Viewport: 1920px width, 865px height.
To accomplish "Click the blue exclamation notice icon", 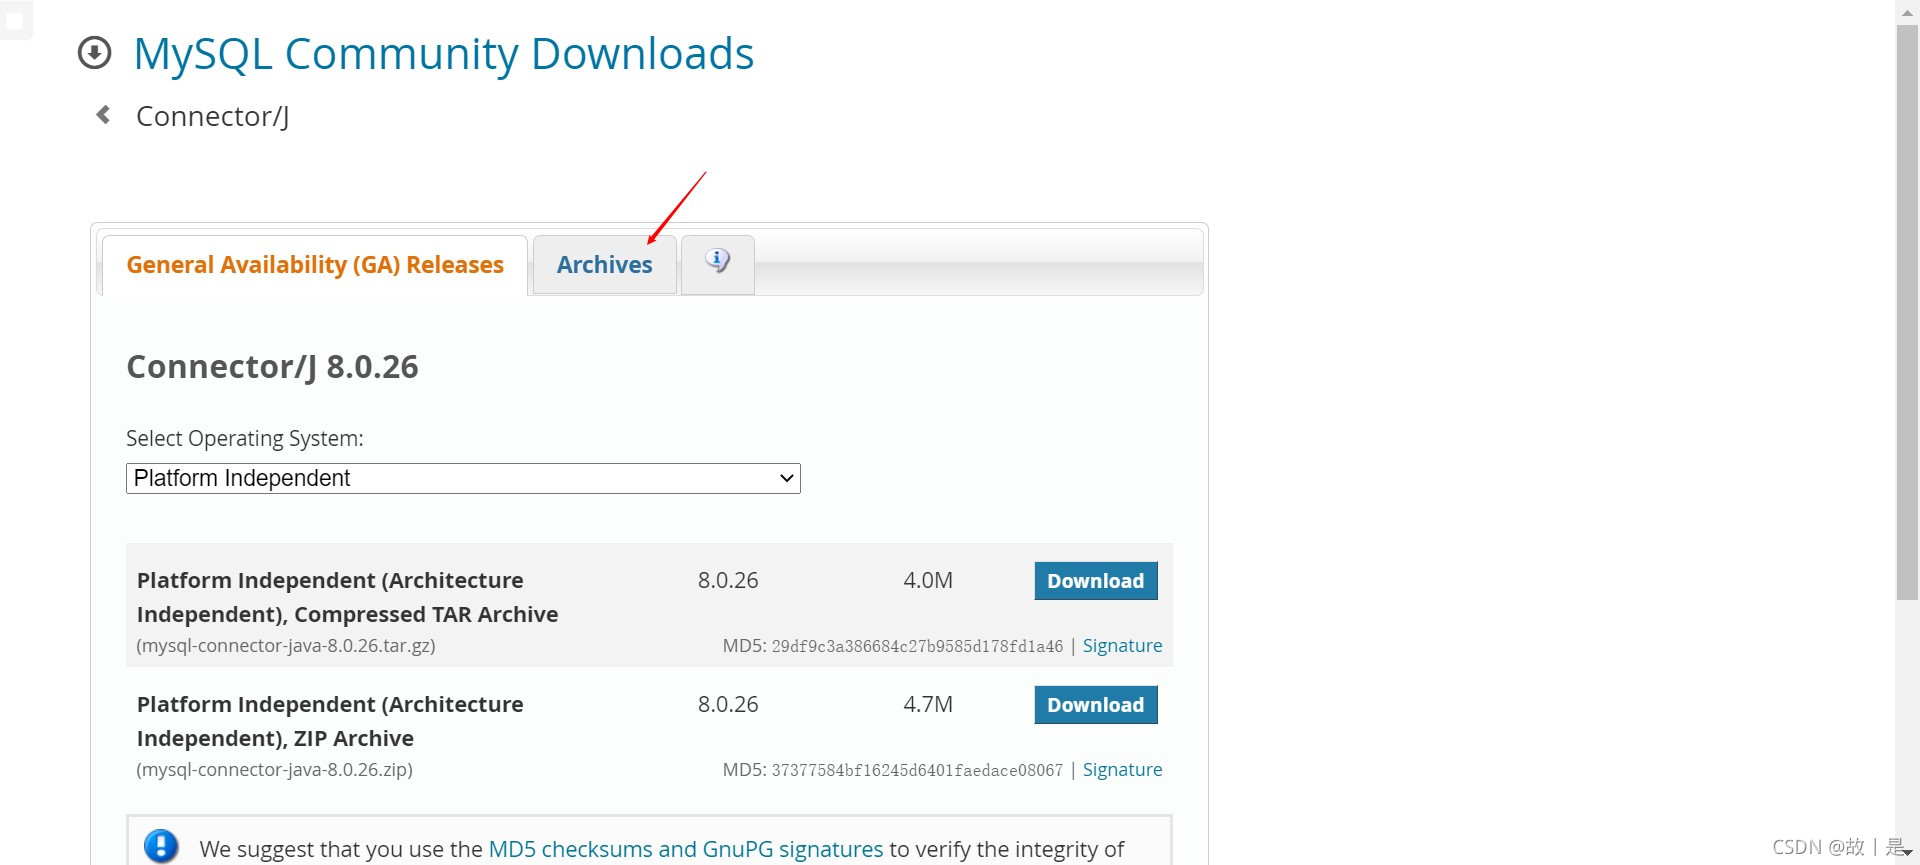I will (x=161, y=846).
